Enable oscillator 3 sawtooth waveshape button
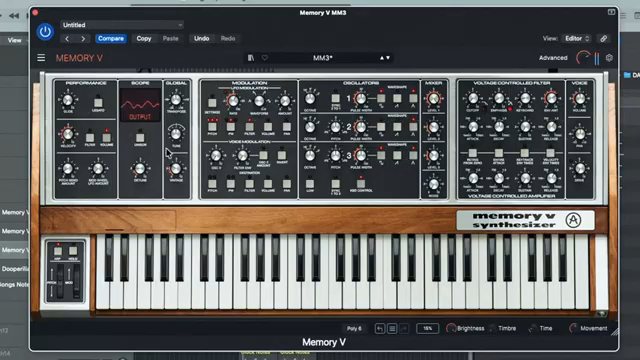The width and height of the screenshot is (640, 360). [397, 155]
